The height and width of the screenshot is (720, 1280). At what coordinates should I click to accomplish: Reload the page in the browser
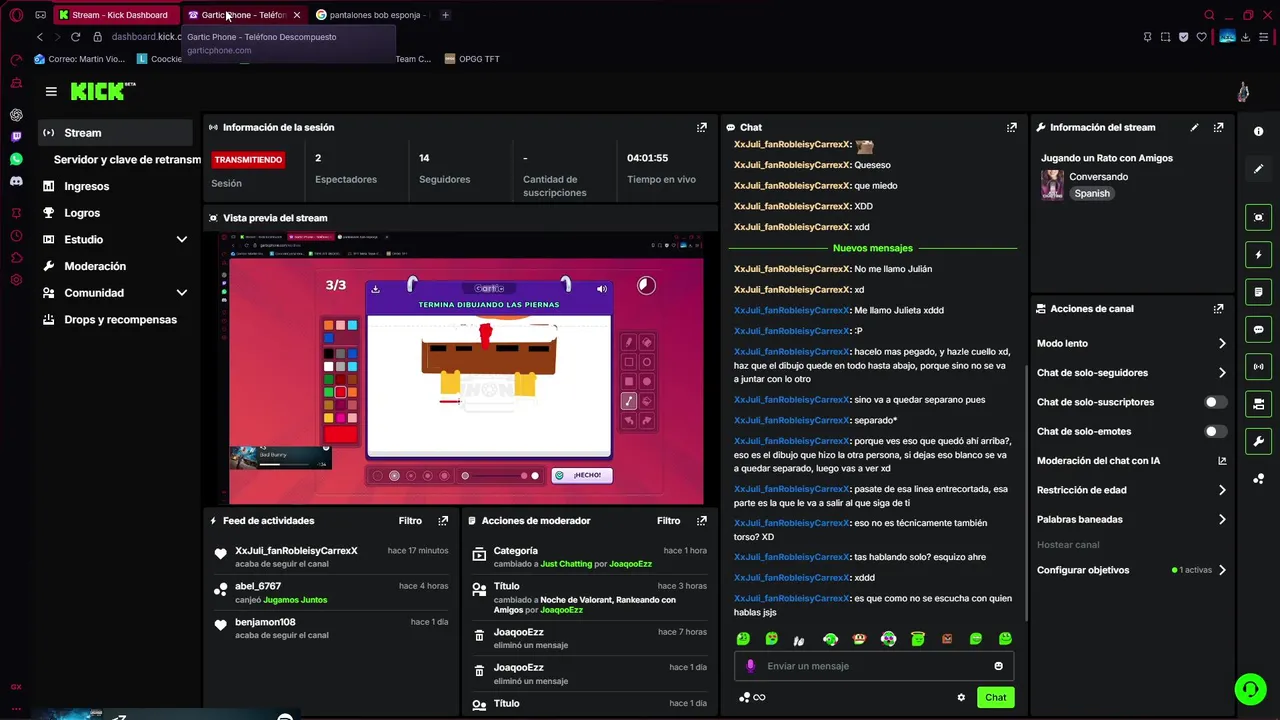click(x=75, y=37)
